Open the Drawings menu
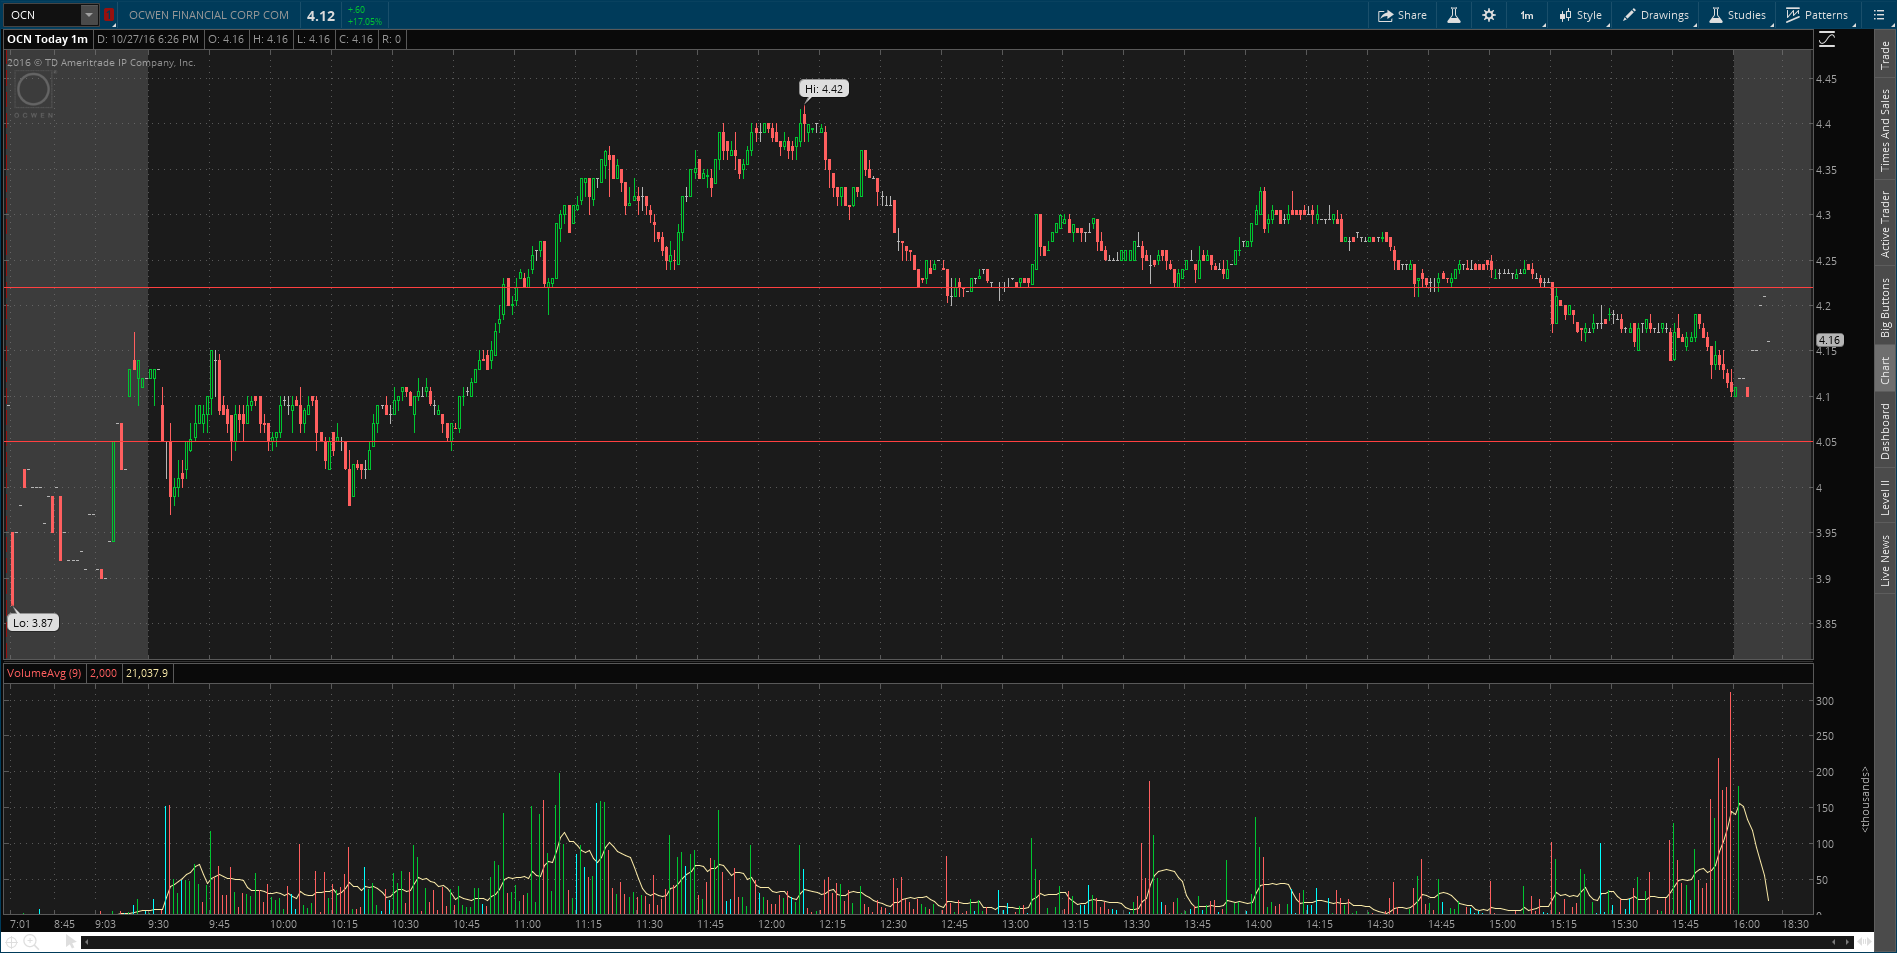 point(1656,15)
